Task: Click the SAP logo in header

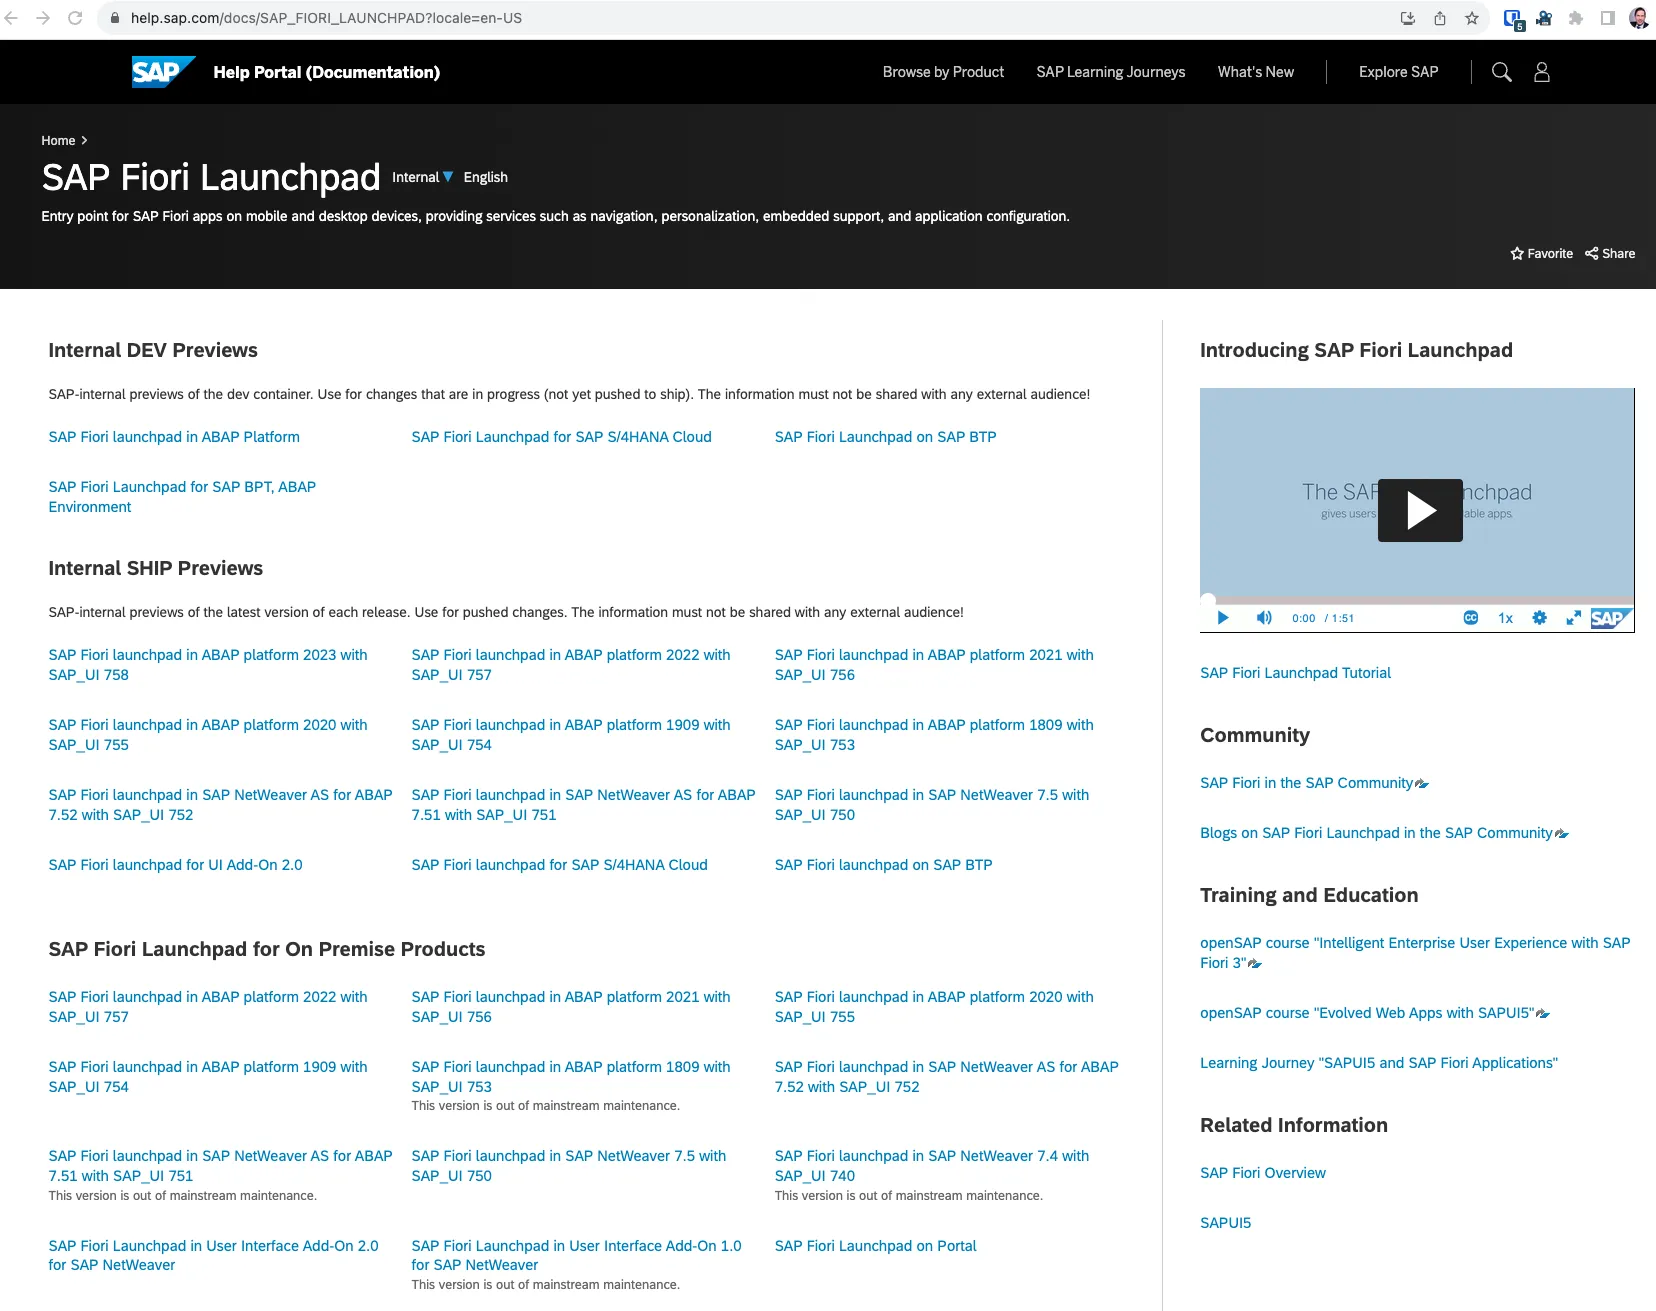Action: click(162, 72)
